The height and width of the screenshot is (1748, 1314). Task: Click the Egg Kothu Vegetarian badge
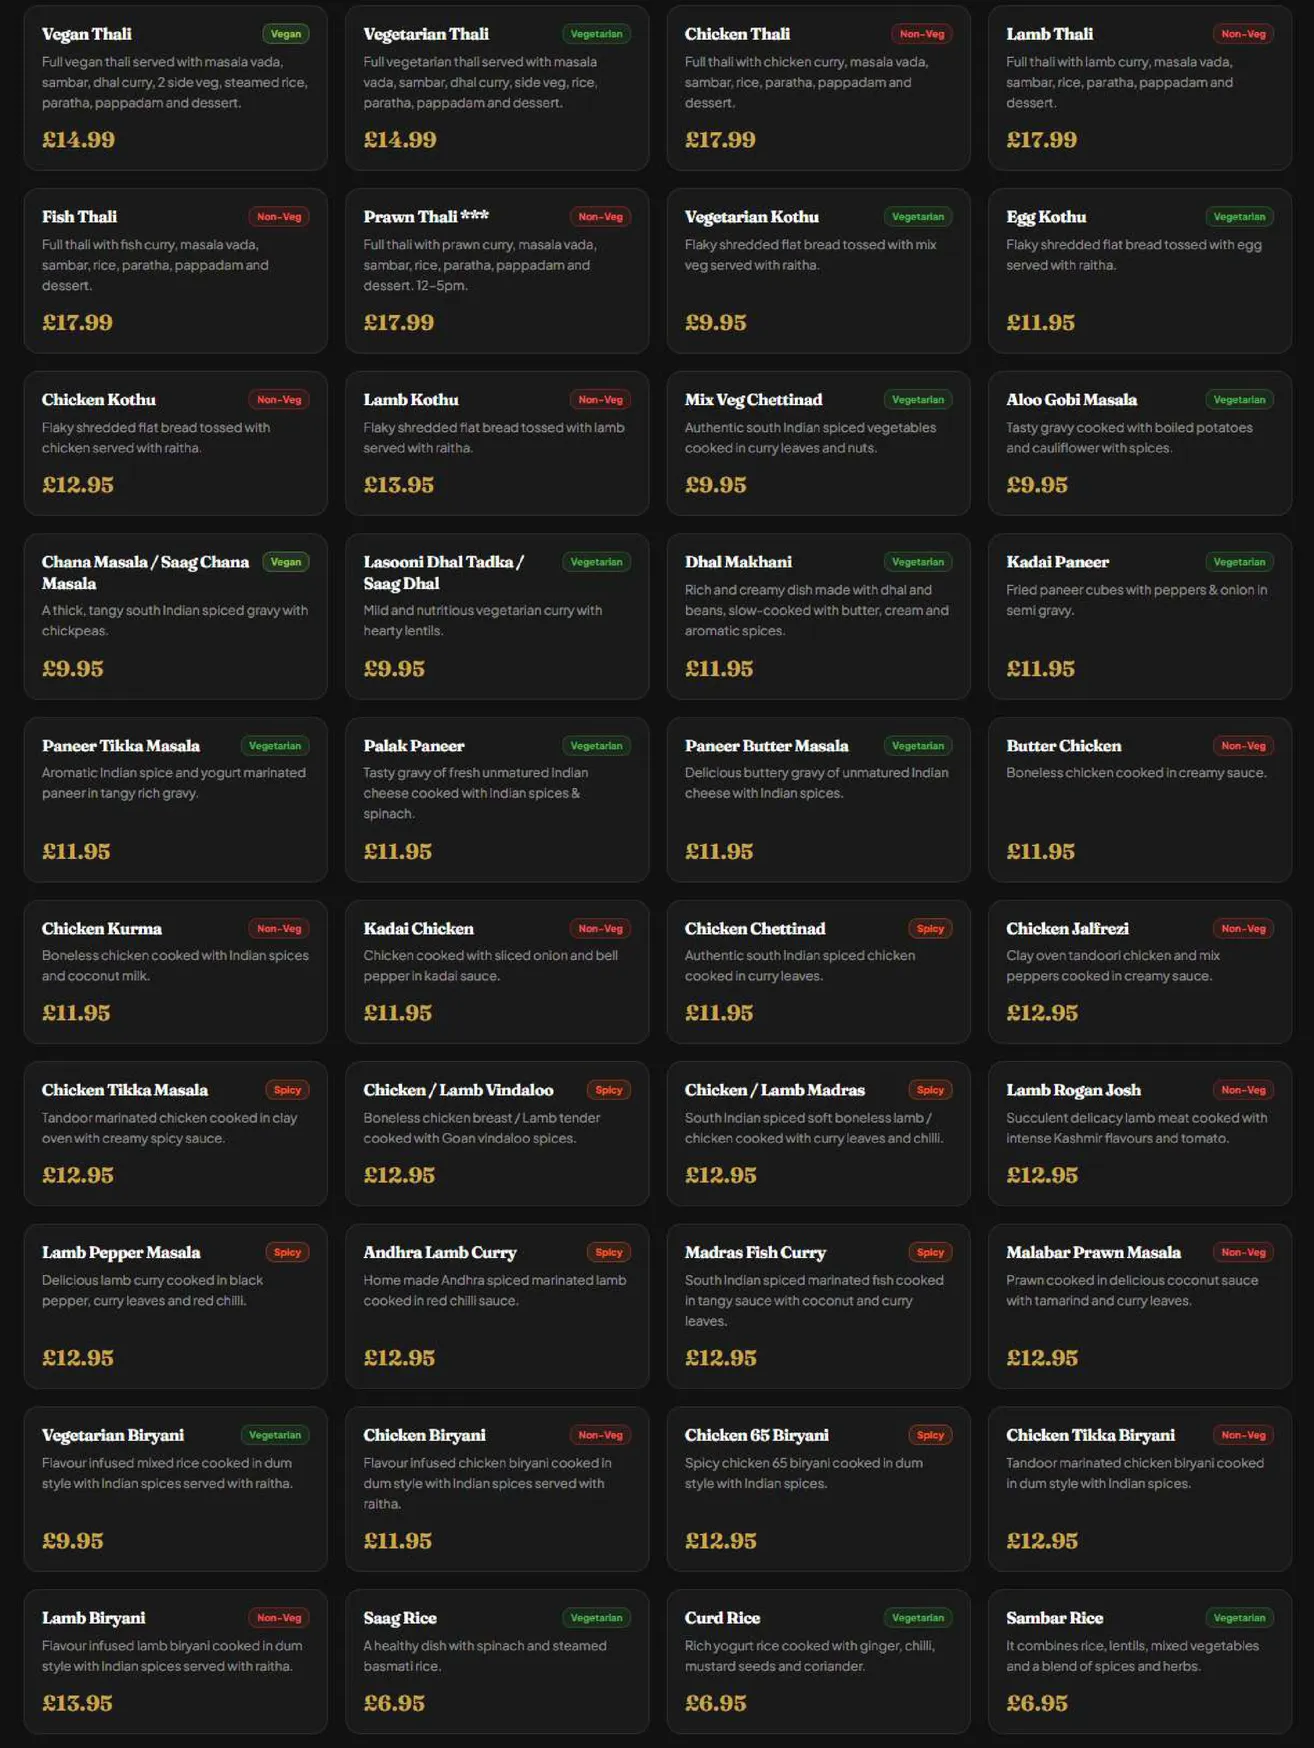[1239, 217]
